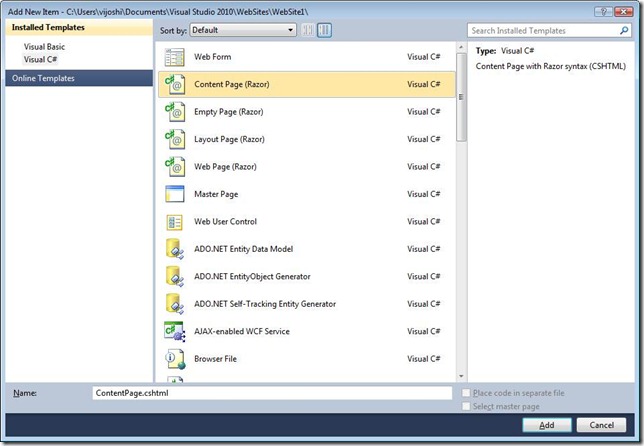
Task: Click the description "Content Page with Razor syntax"
Action: tap(550, 66)
